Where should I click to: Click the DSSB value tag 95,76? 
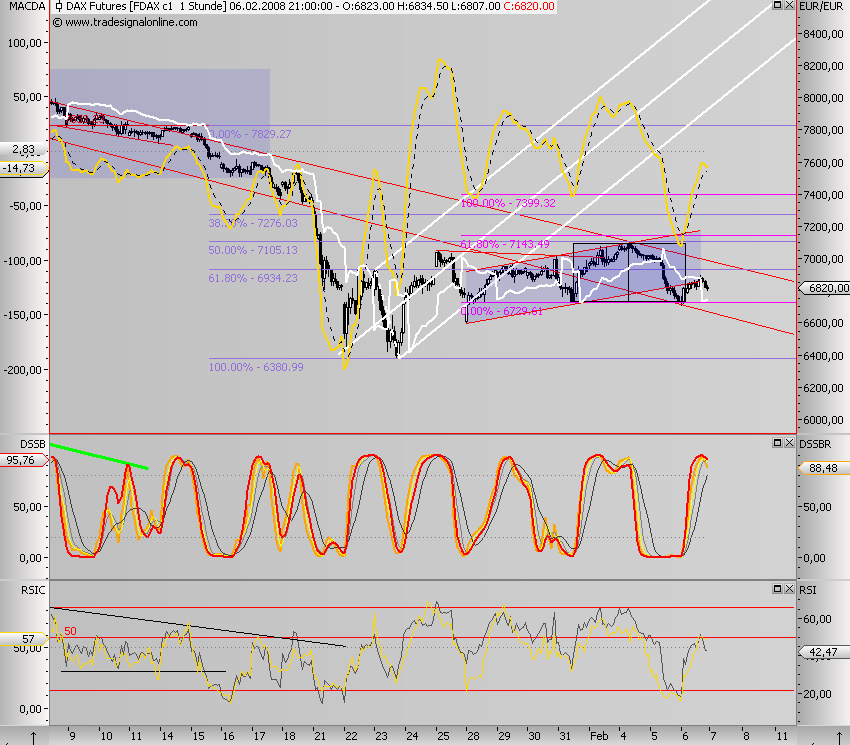pyautogui.click(x=22, y=460)
